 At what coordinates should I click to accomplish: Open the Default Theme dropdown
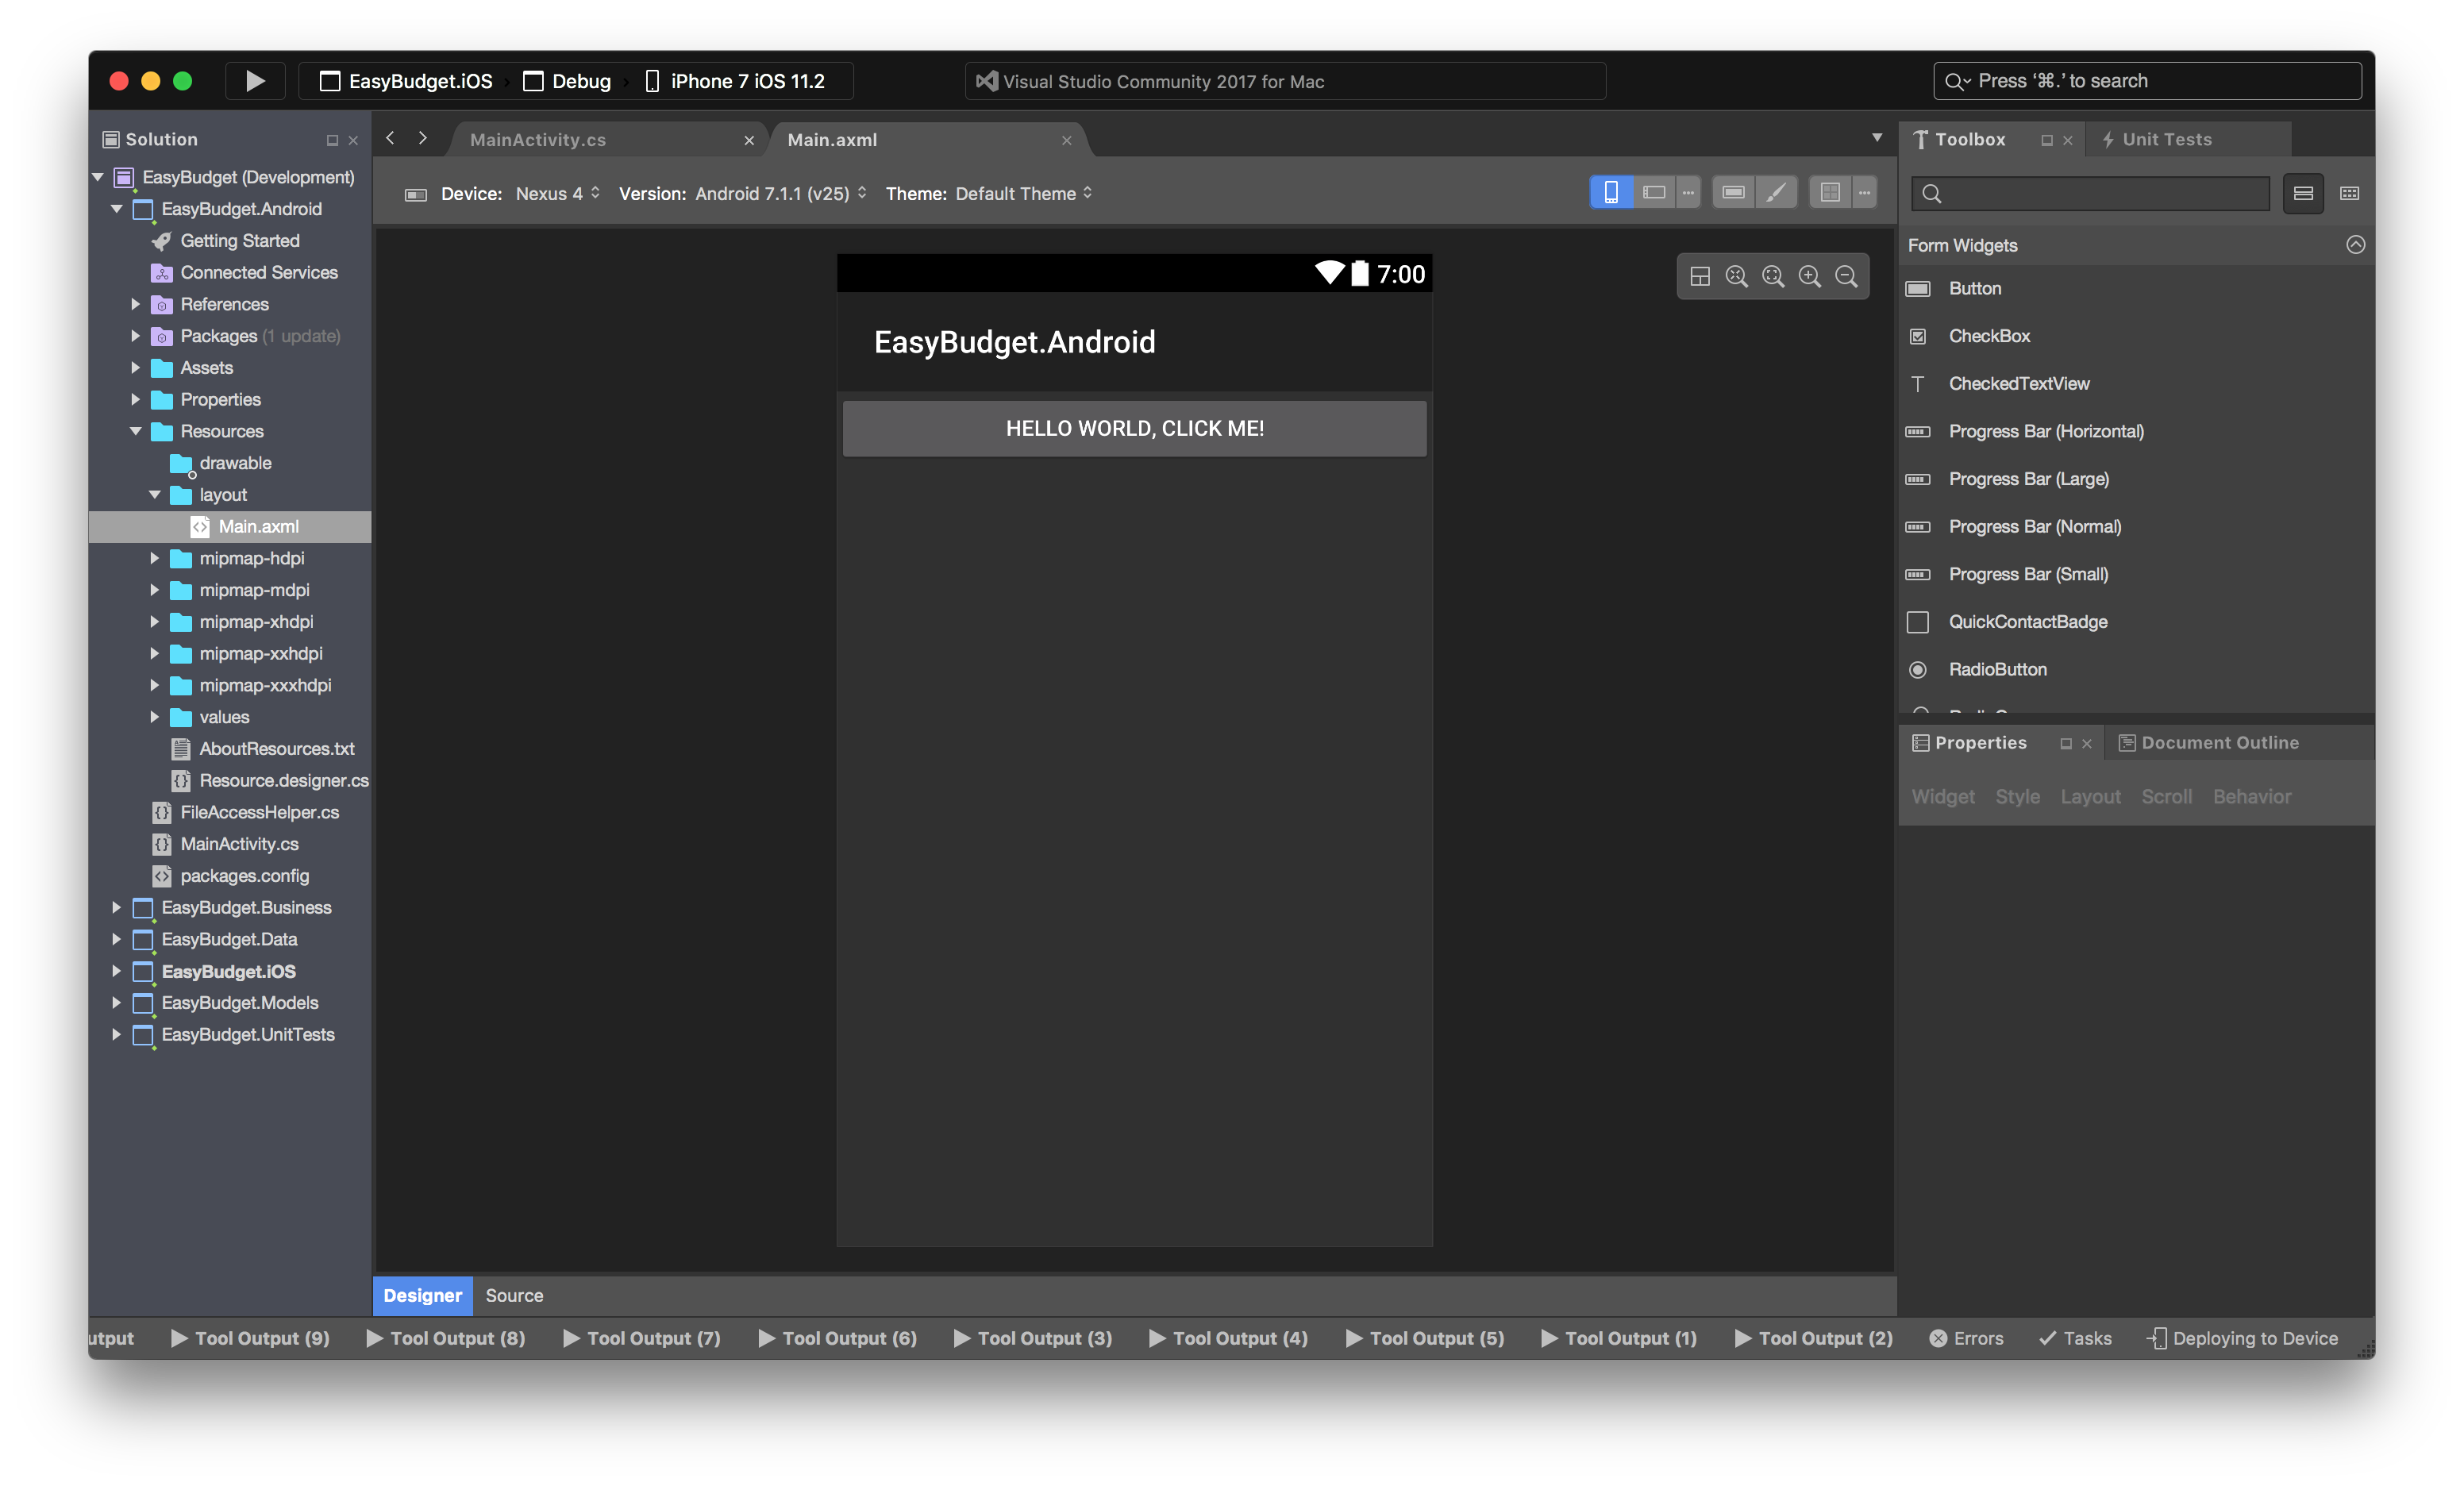coord(1023,194)
